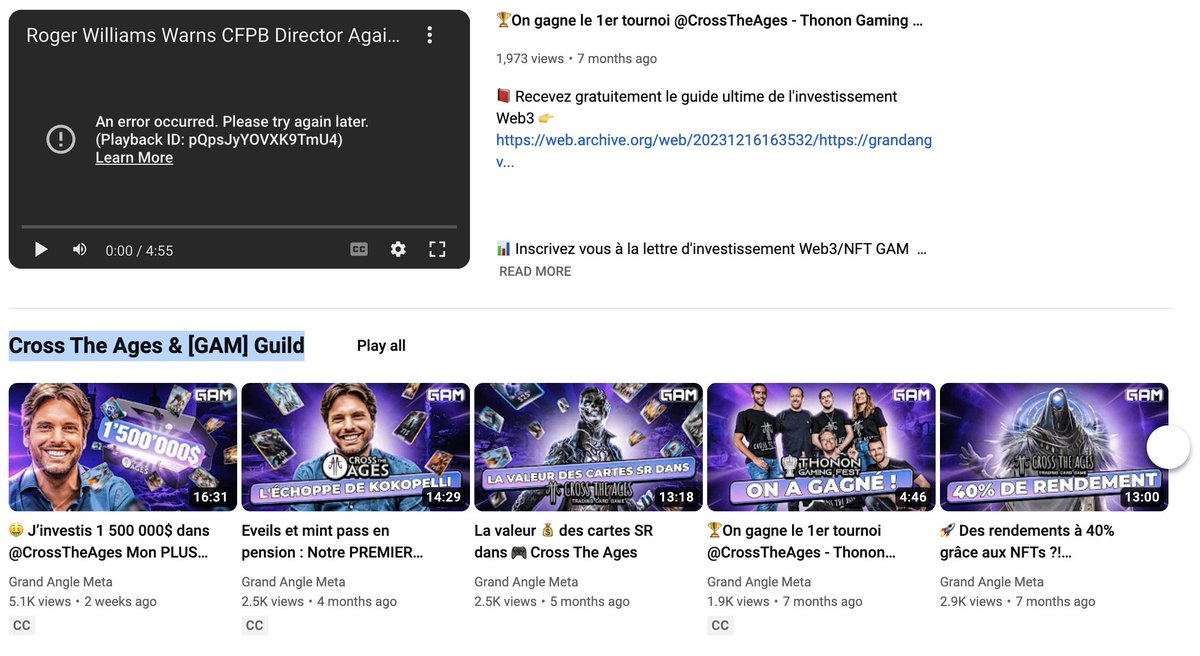Toggle closed captions in video player
1200x656 pixels.
359,250
